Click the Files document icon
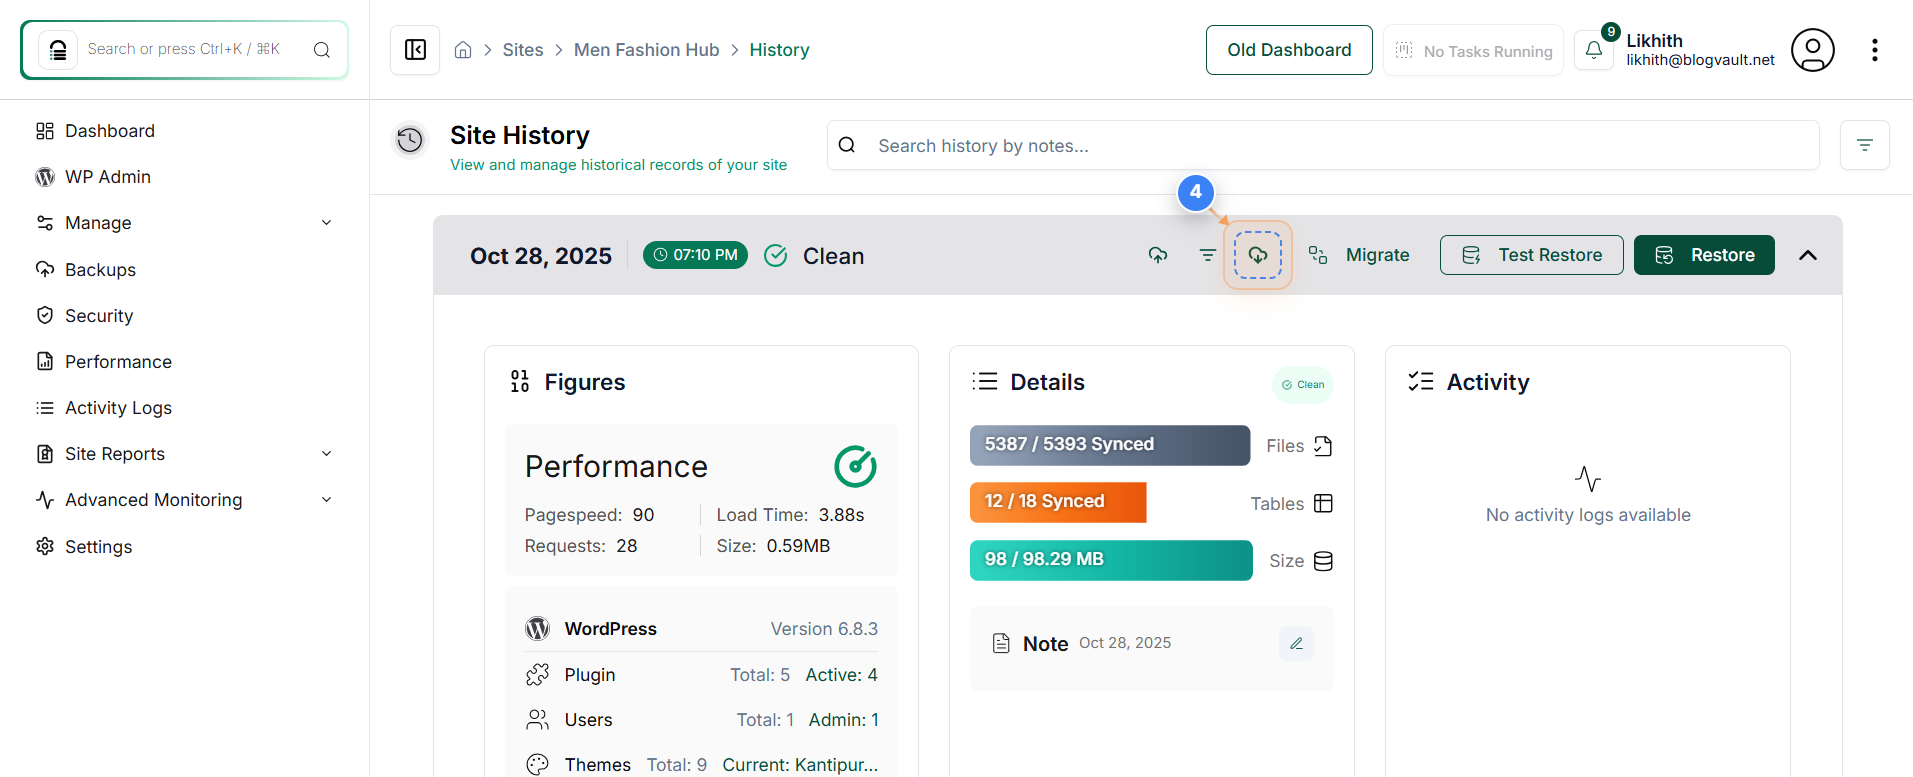Viewport: 1913px width, 777px height. (1323, 446)
